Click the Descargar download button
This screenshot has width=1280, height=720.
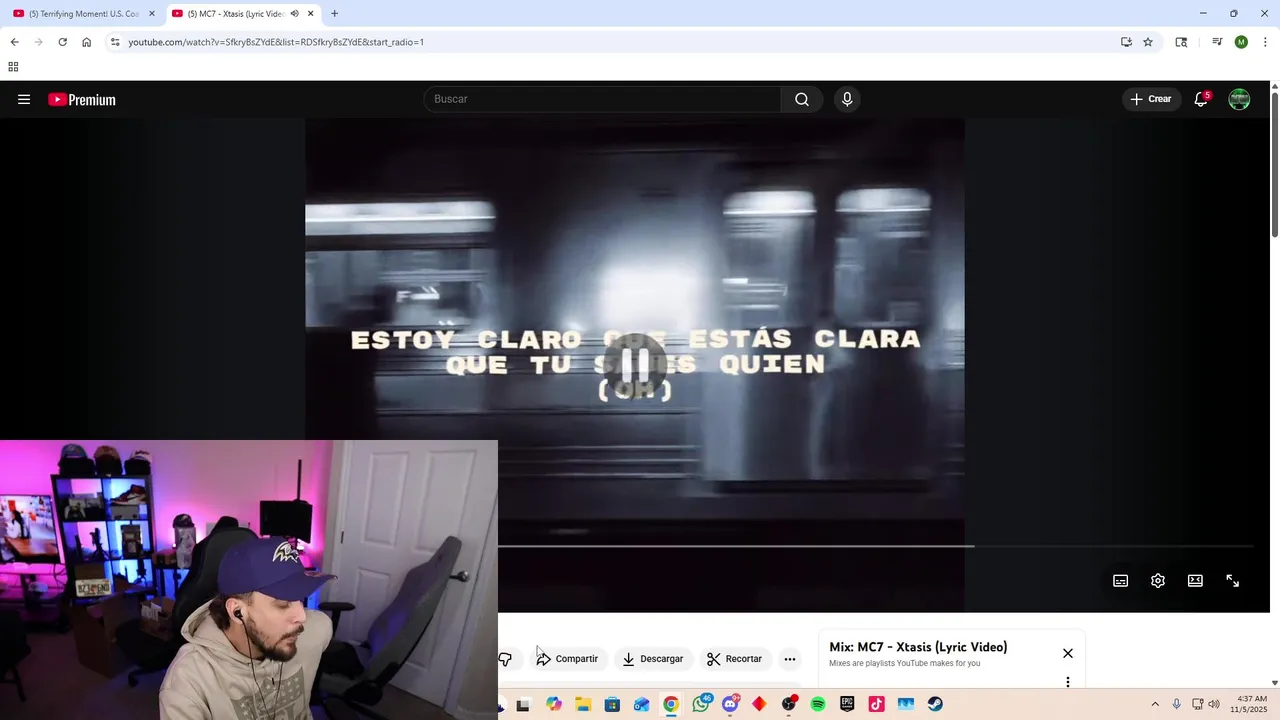pyautogui.click(x=652, y=659)
